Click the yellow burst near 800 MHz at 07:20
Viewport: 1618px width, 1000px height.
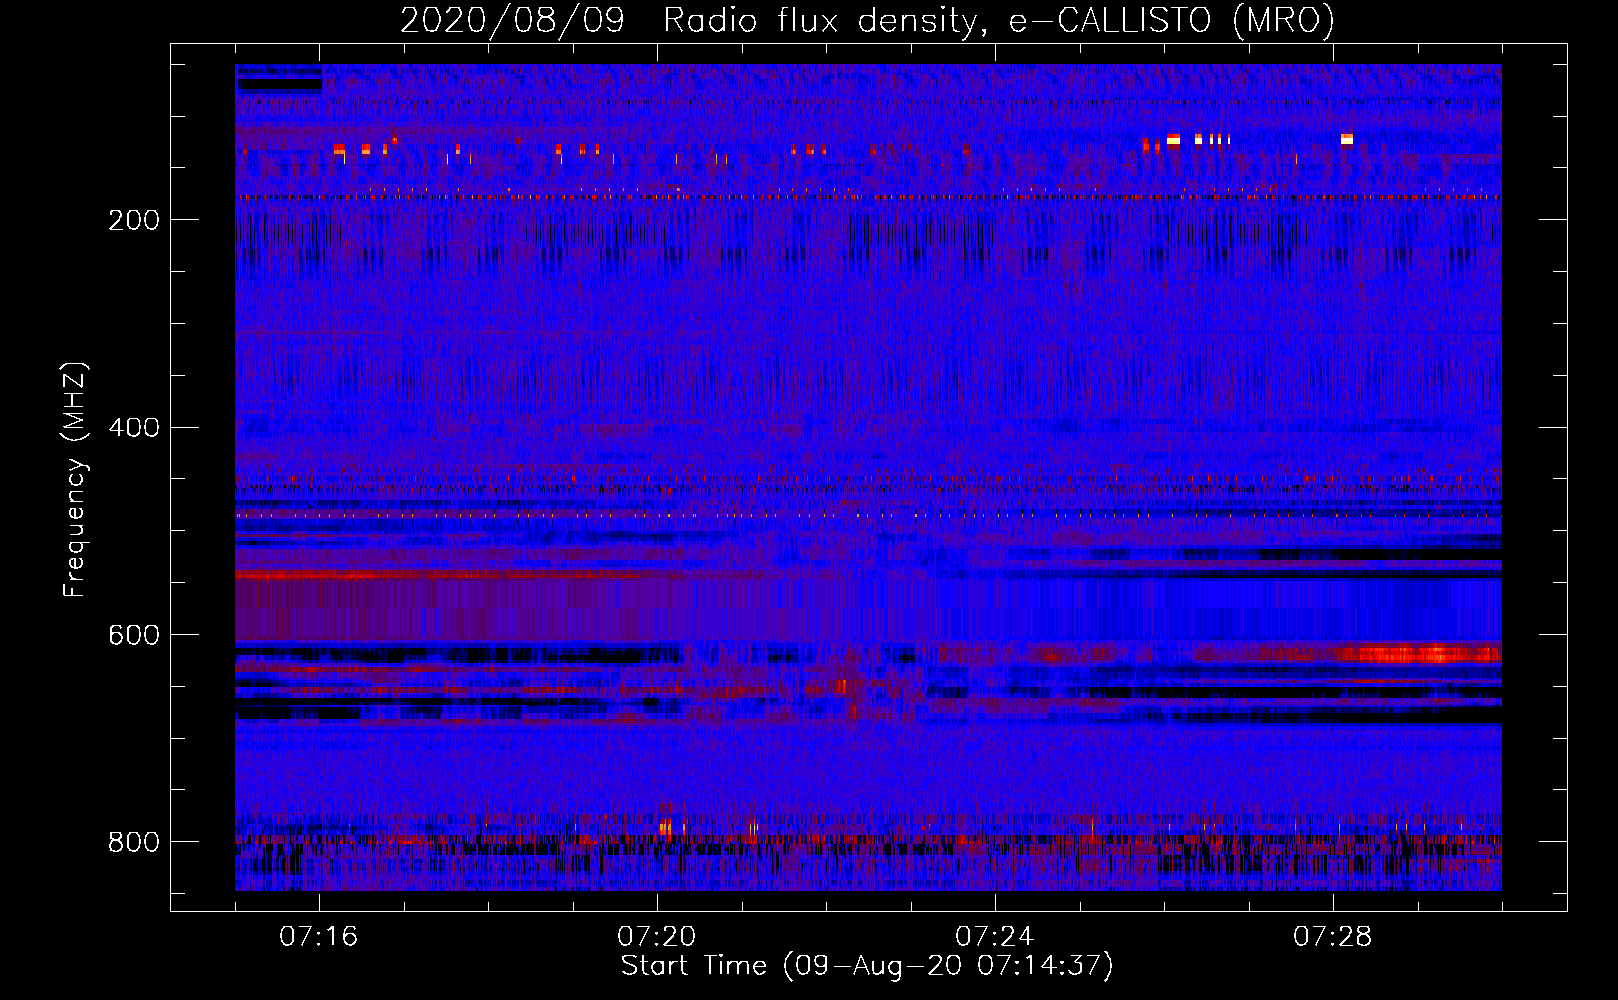pos(666,827)
